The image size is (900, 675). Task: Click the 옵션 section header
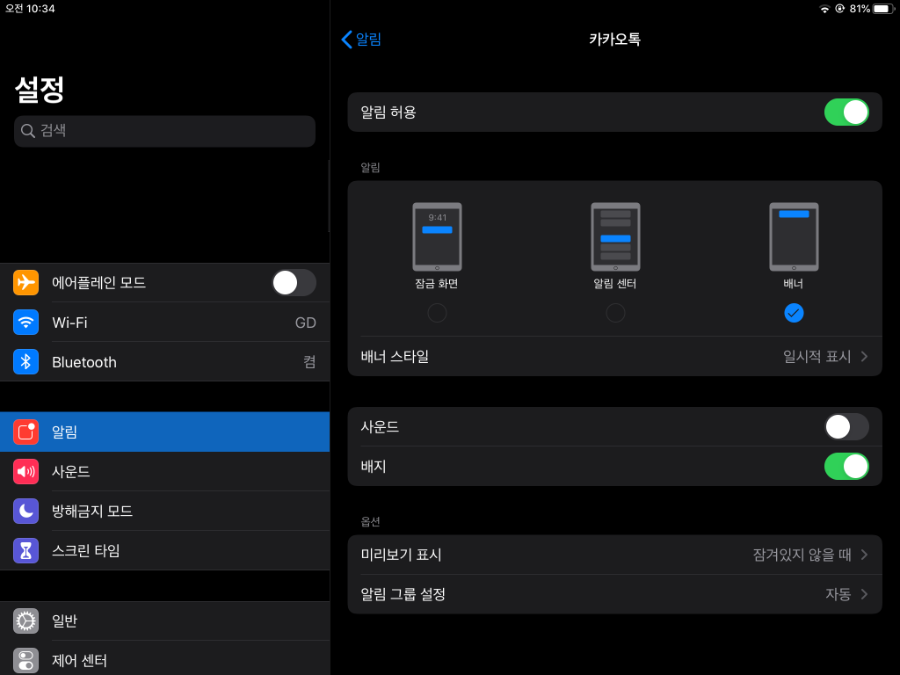(x=370, y=521)
